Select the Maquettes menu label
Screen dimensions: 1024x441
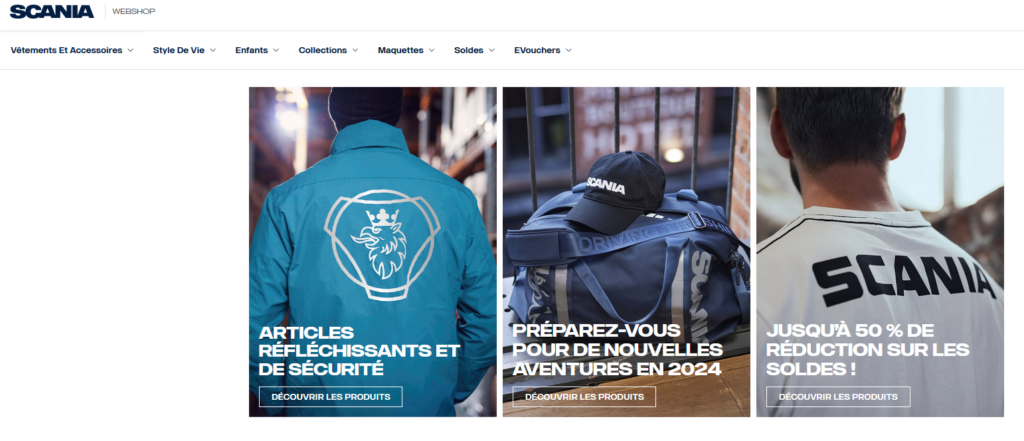point(400,50)
